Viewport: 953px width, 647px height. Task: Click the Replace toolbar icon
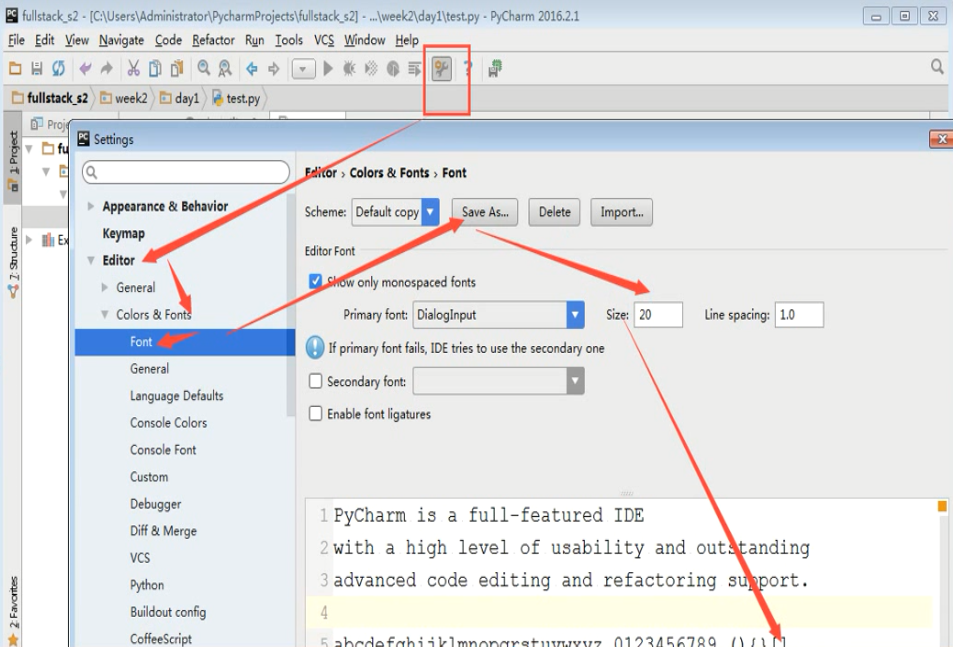[225, 69]
